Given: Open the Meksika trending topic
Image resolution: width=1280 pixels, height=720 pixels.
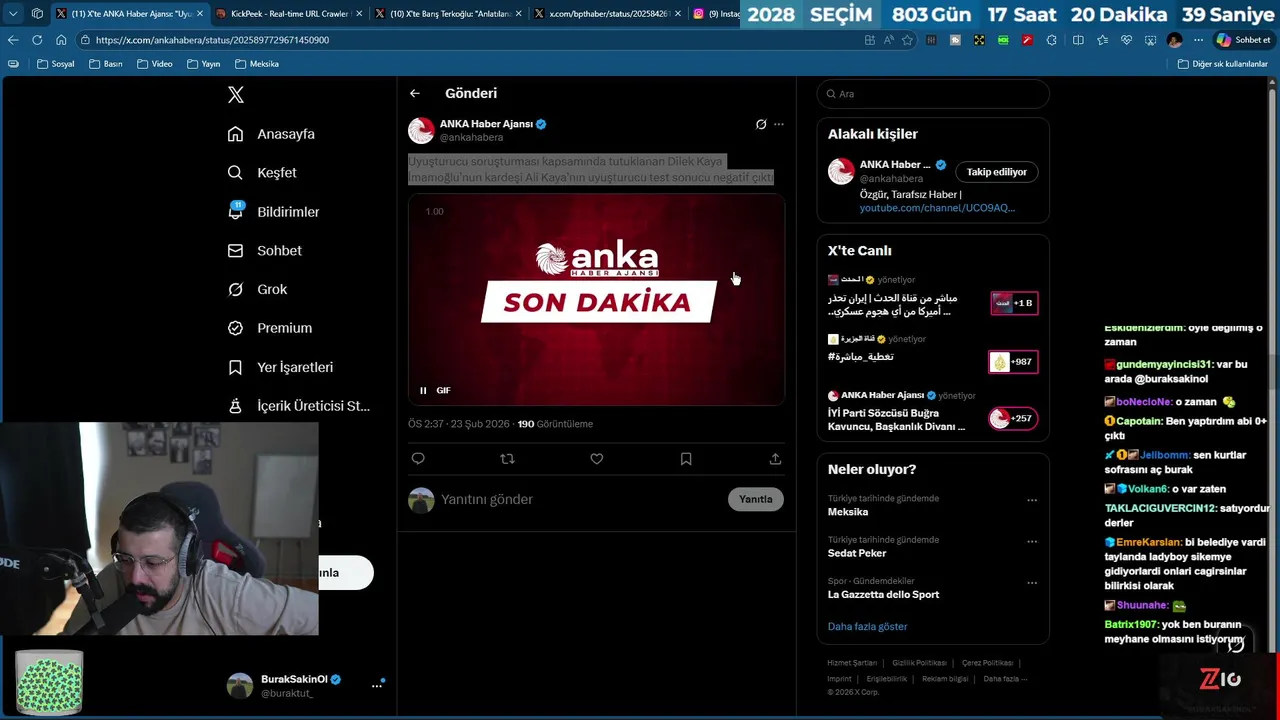Looking at the screenshot, I should click(847, 512).
